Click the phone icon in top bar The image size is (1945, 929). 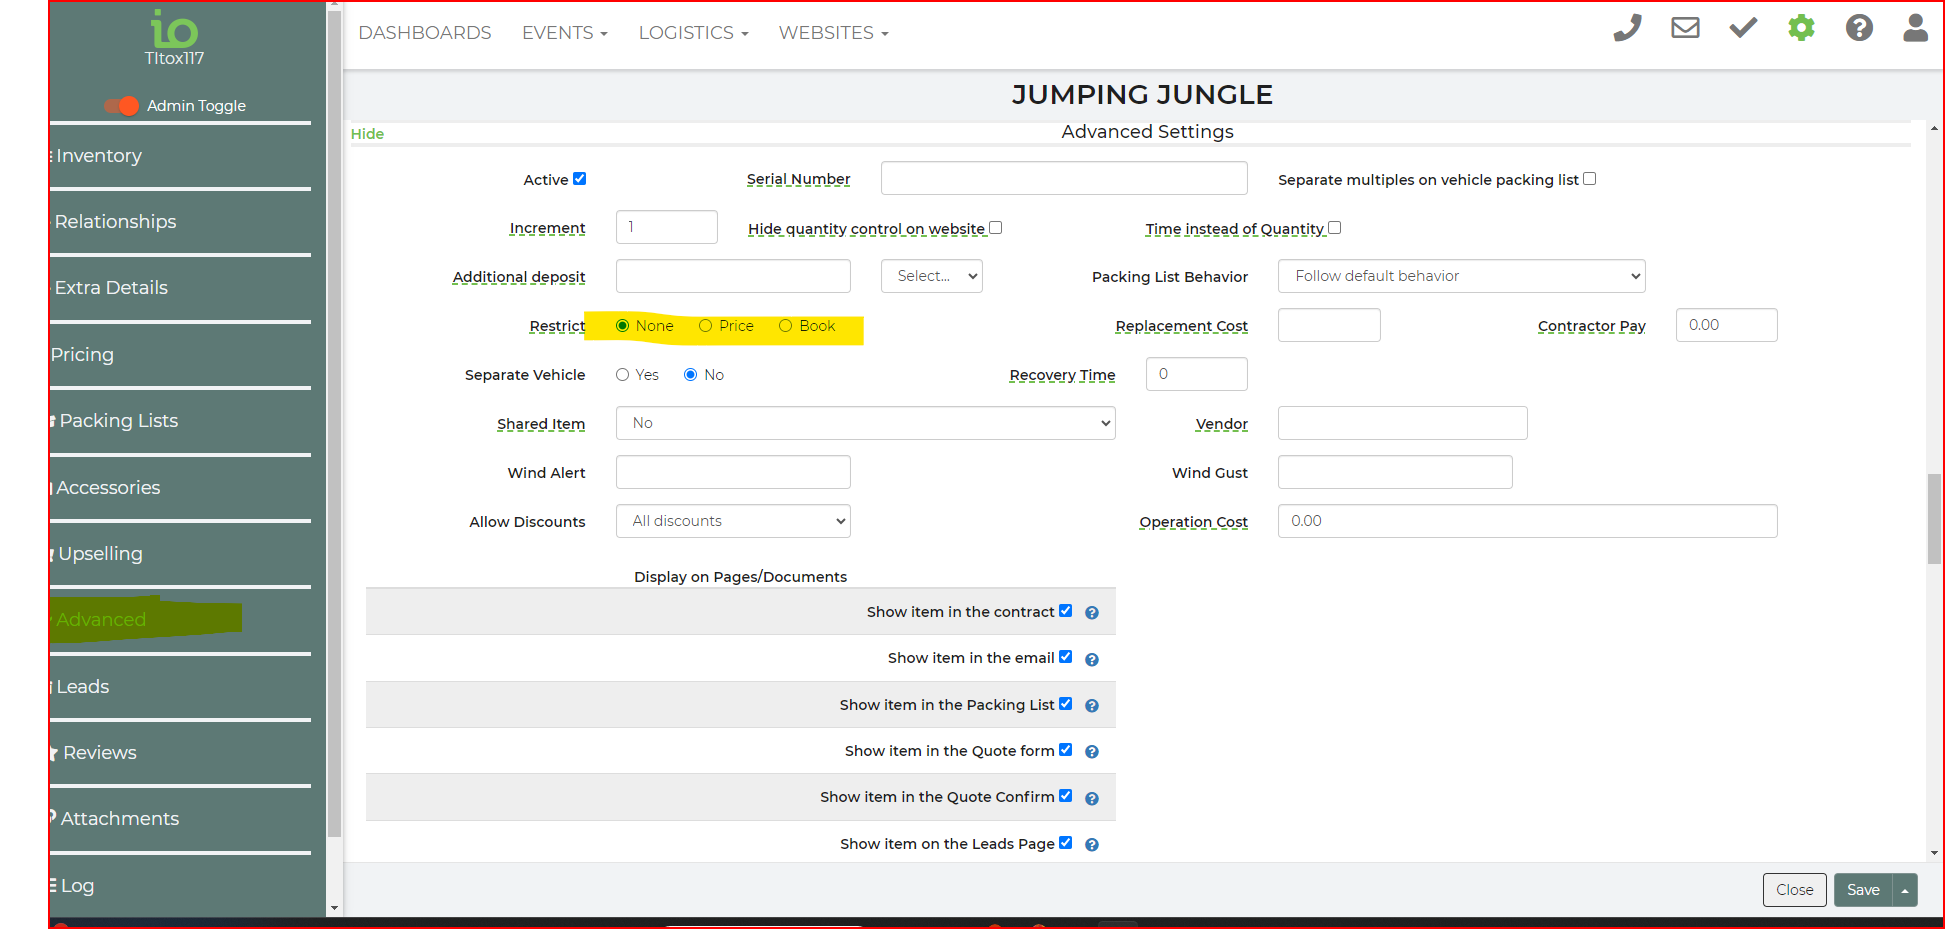pos(1627,28)
